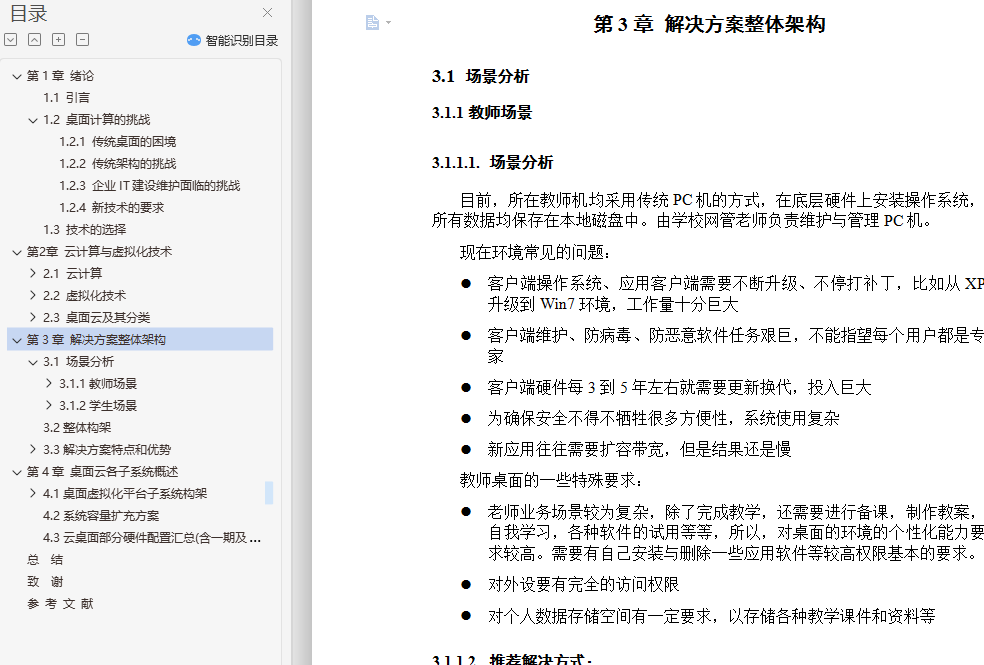
Task: Collapse 第 1 章 绪论 chevron
Action: point(17,77)
